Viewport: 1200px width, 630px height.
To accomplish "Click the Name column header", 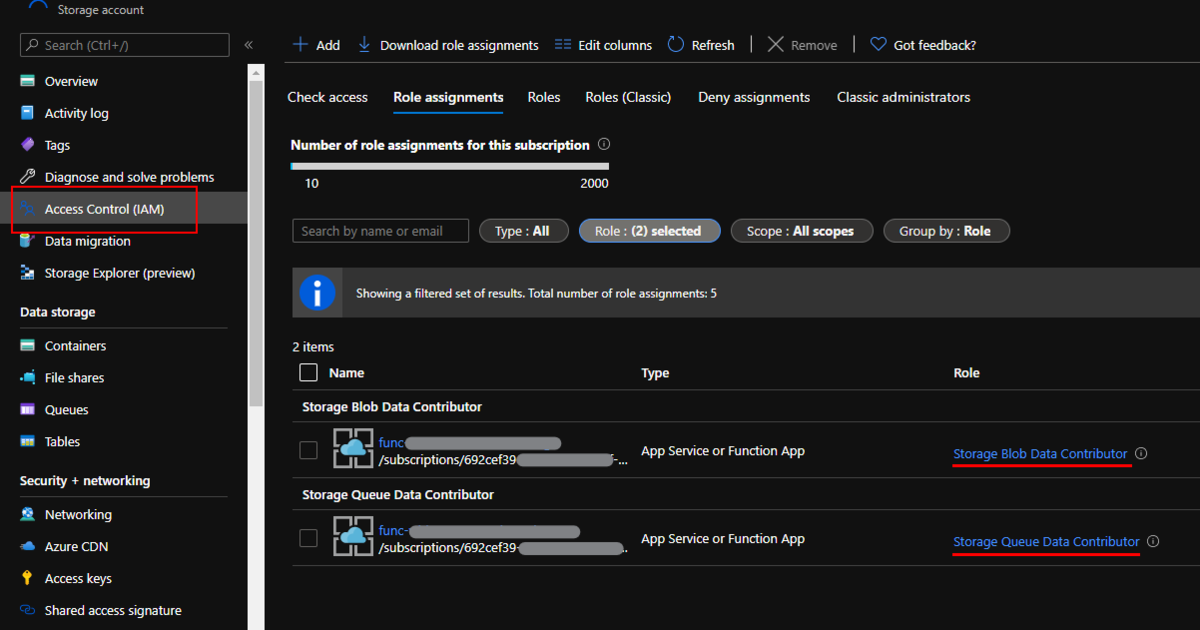I will click(346, 373).
